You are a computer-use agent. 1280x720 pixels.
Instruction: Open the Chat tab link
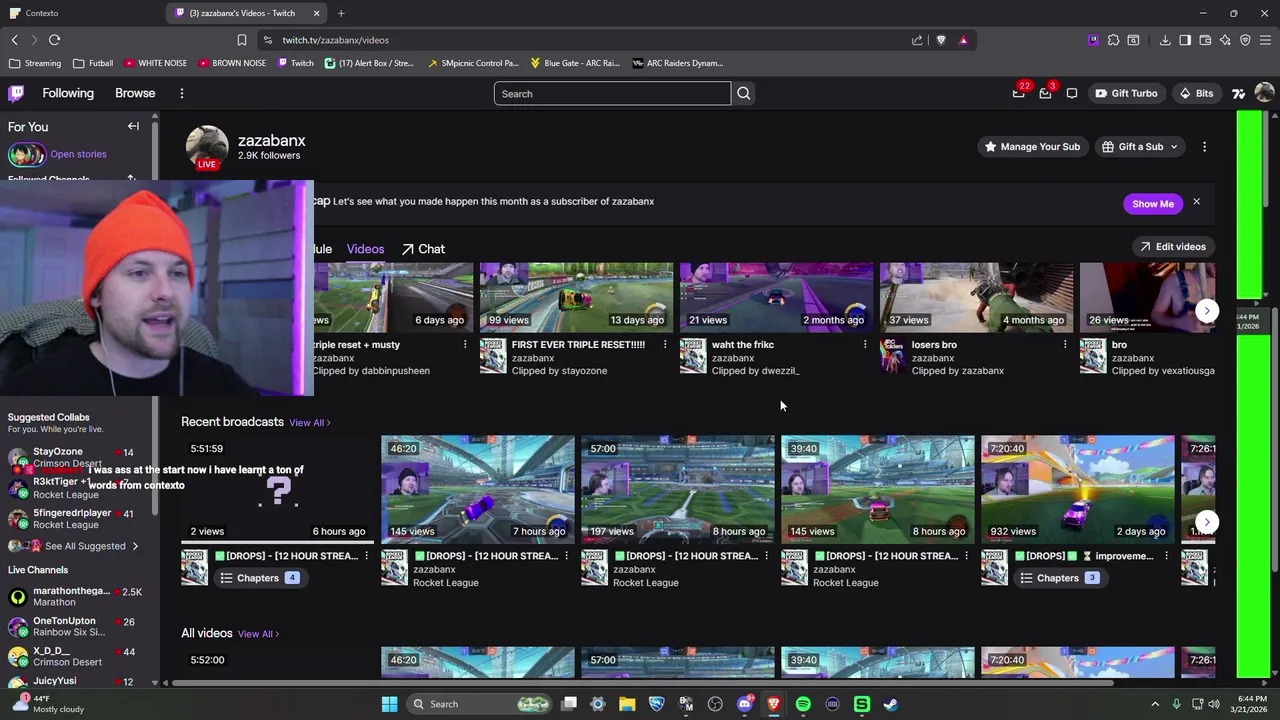[x=423, y=249]
